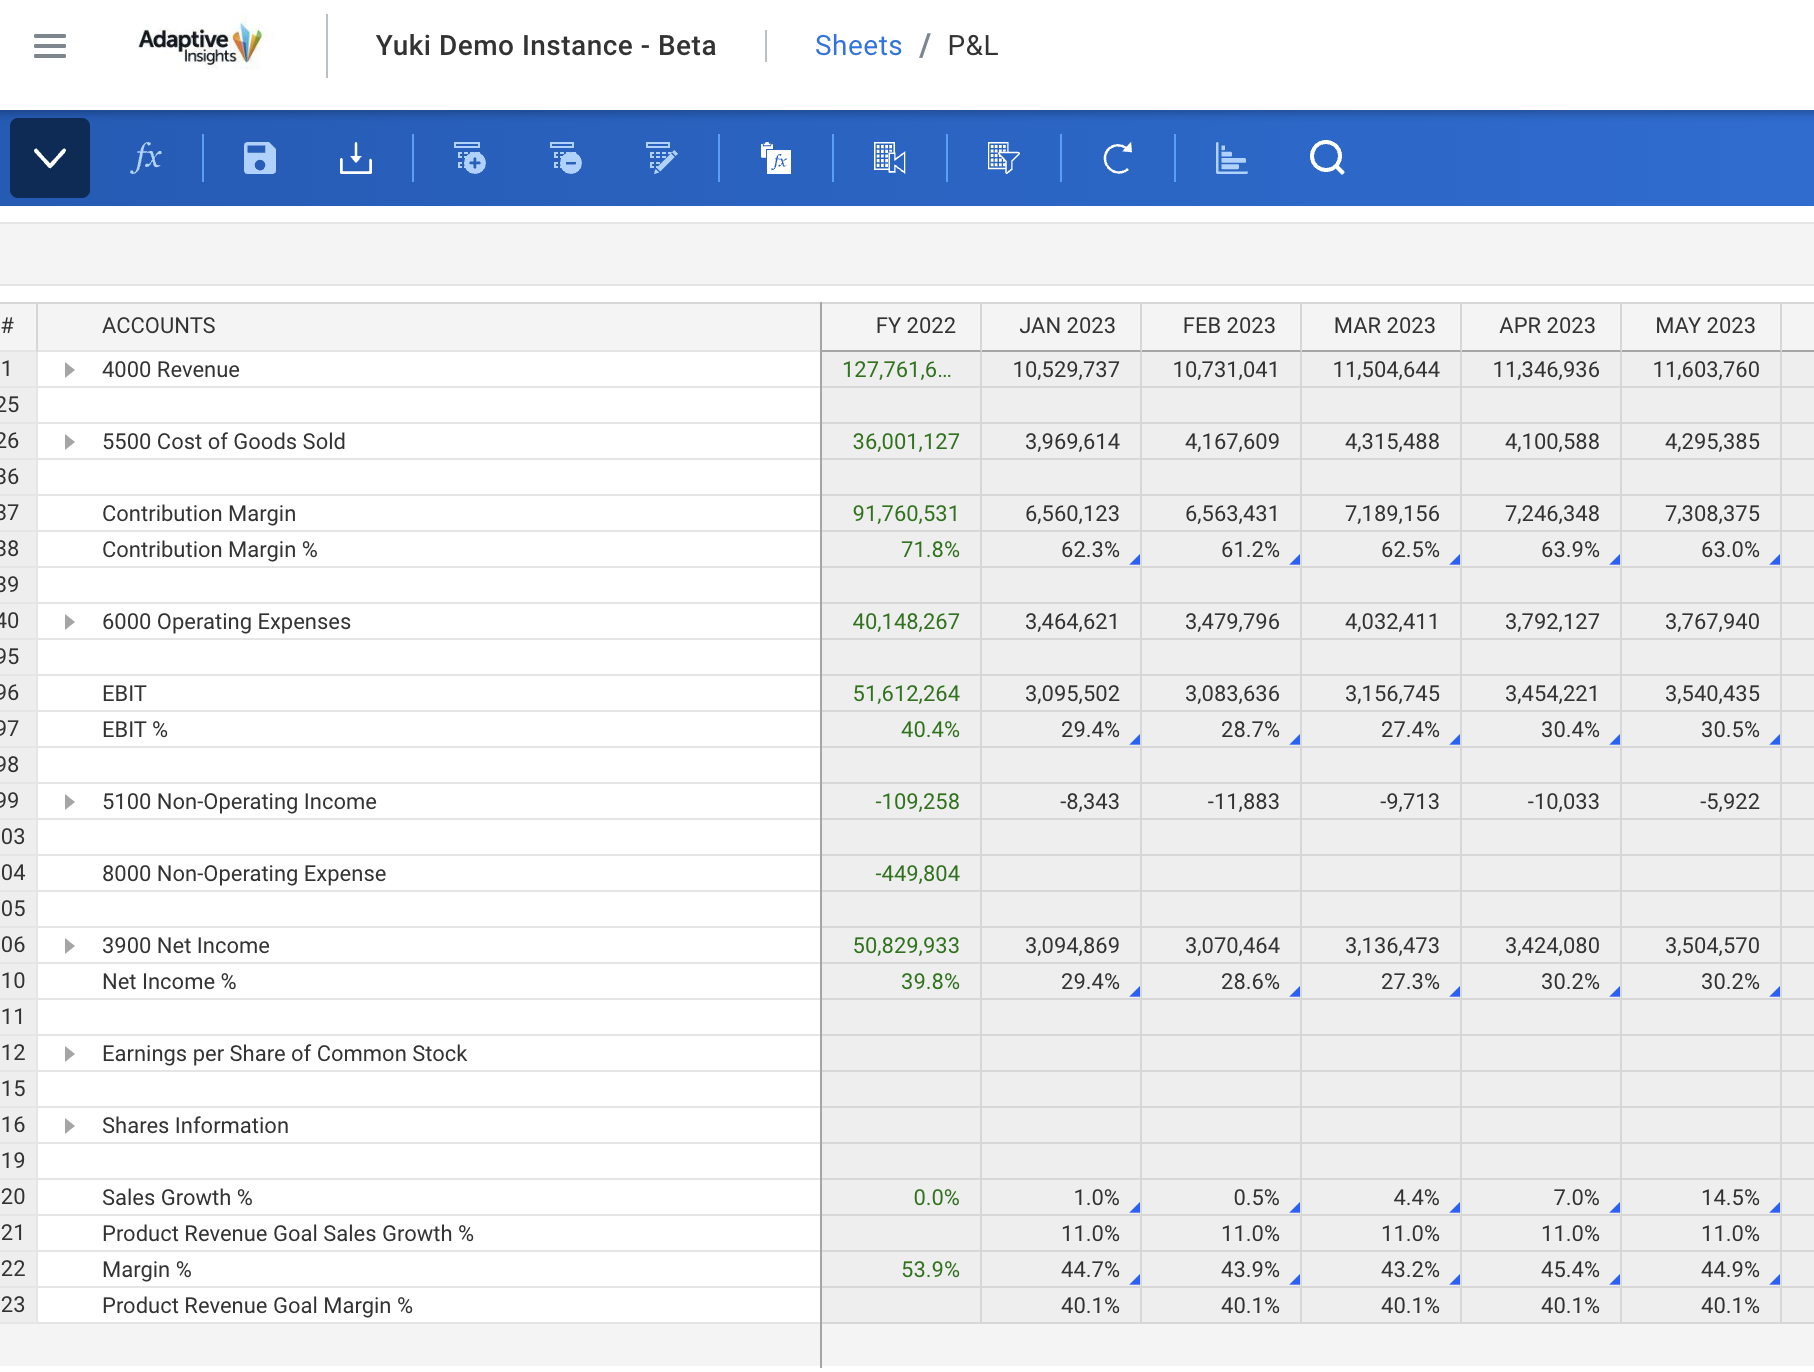Click the add row icon
The image size is (1814, 1372).
(x=469, y=158)
